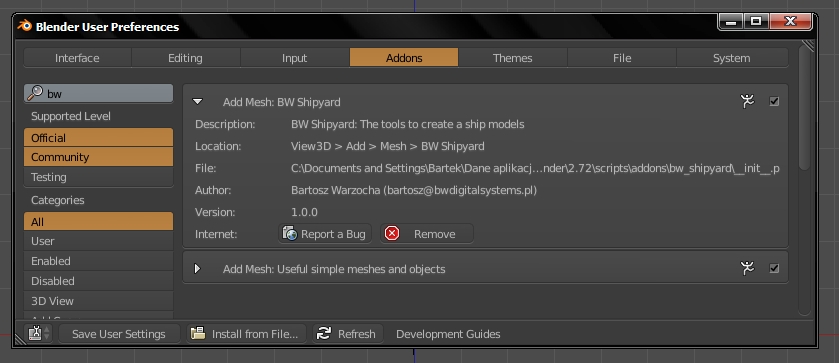
Task: Click the folder icon on Install from File
Action: point(199,334)
